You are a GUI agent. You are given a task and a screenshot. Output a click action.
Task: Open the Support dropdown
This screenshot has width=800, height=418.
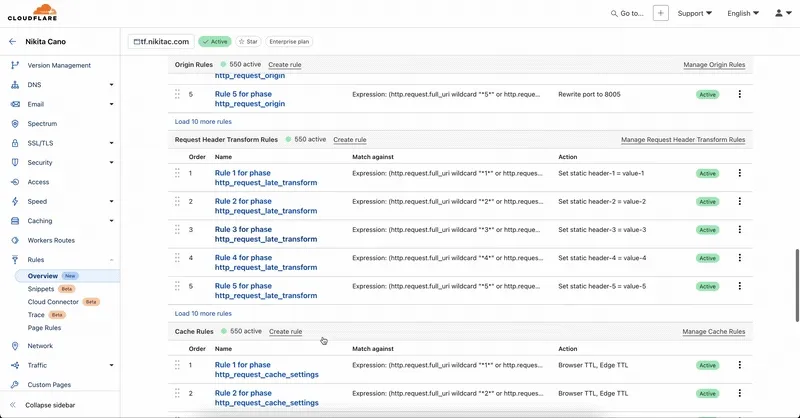click(695, 13)
